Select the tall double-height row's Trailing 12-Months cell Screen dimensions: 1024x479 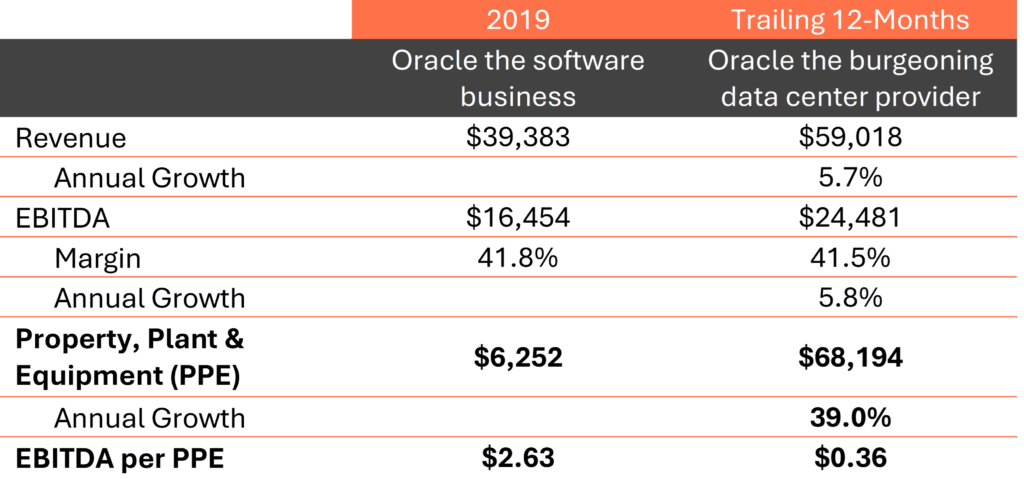[x=850, y=357]
